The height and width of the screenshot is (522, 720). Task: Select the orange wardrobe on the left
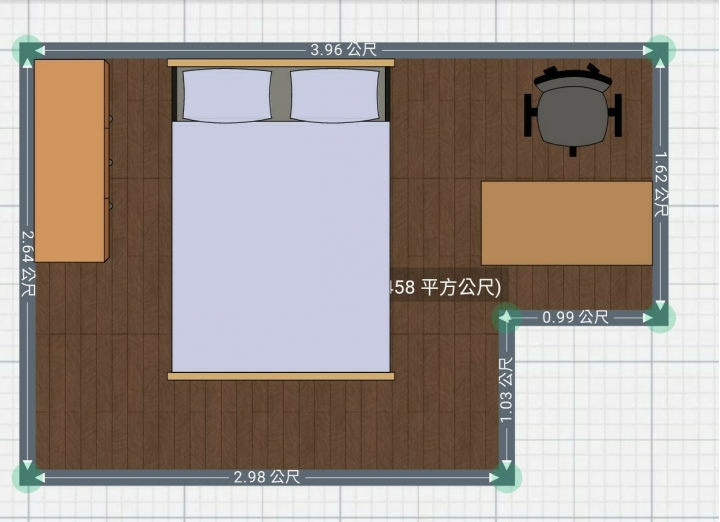[72, 161]
